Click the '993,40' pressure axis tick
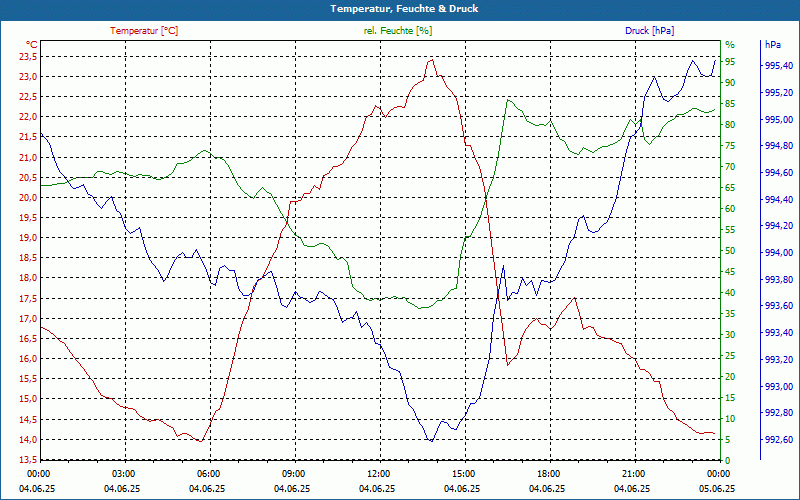Screen dimensions: 800x500 click(x=779, y=333)
